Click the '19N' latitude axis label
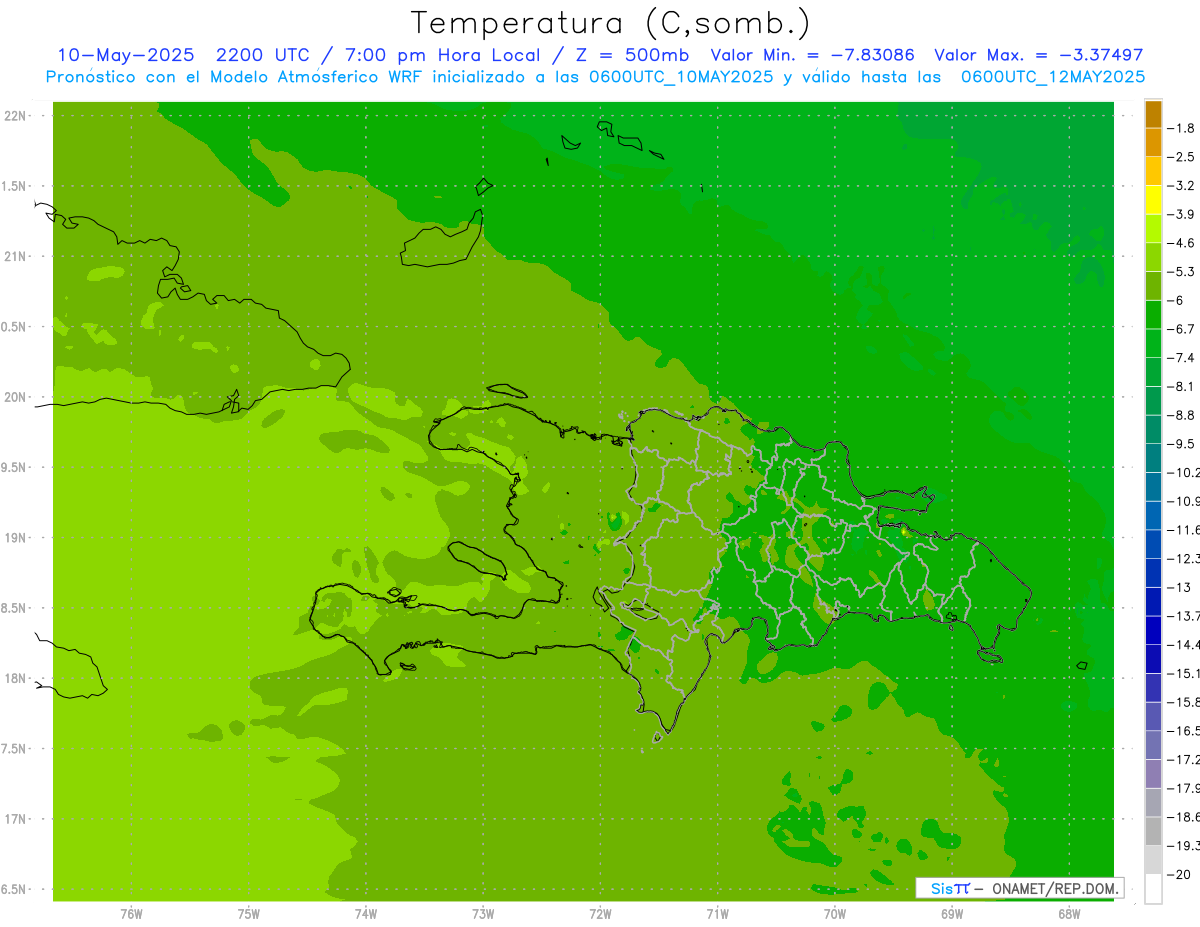Image resolution: width=1200 pixels, height=927 pixels. click(15, 537)
